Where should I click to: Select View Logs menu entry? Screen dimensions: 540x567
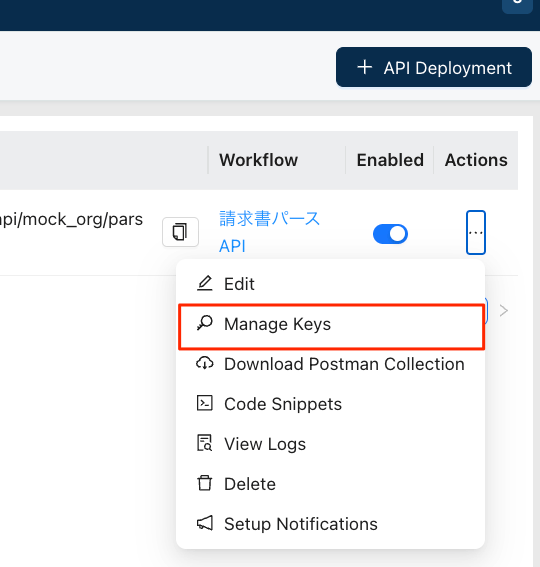click(x=331, y=444)
